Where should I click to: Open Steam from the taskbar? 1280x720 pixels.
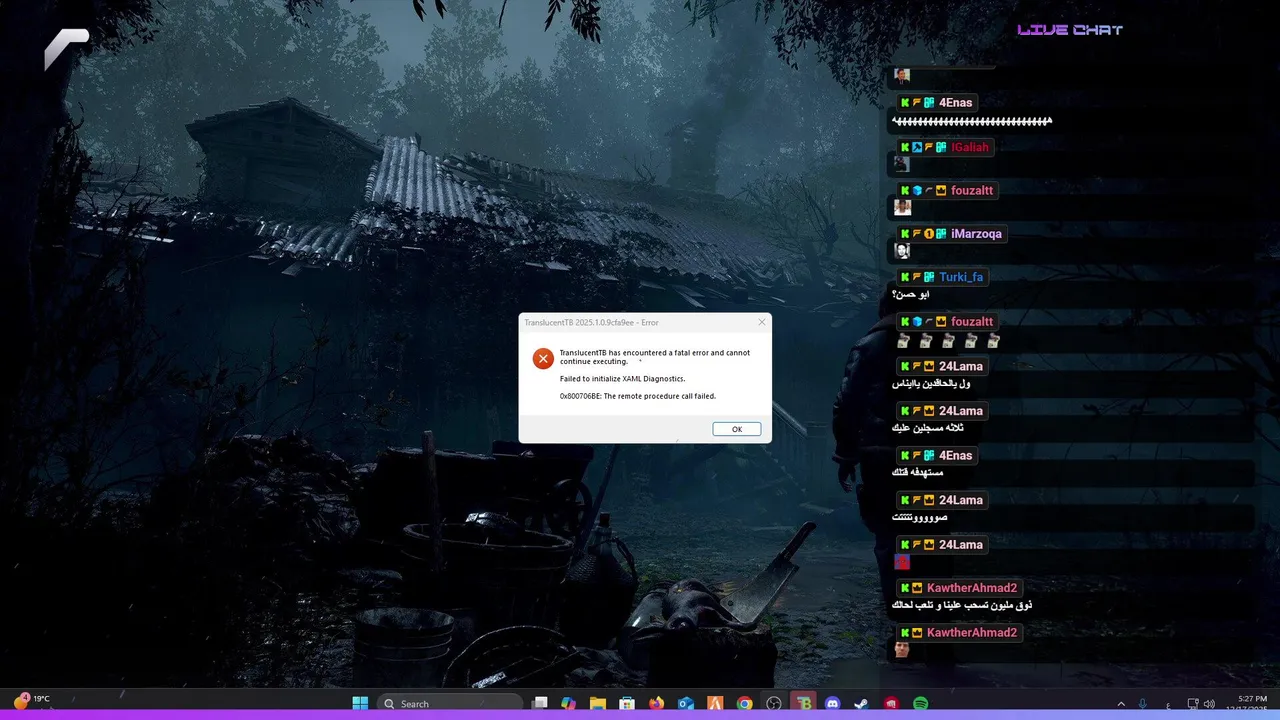click(x=861, y=703)
